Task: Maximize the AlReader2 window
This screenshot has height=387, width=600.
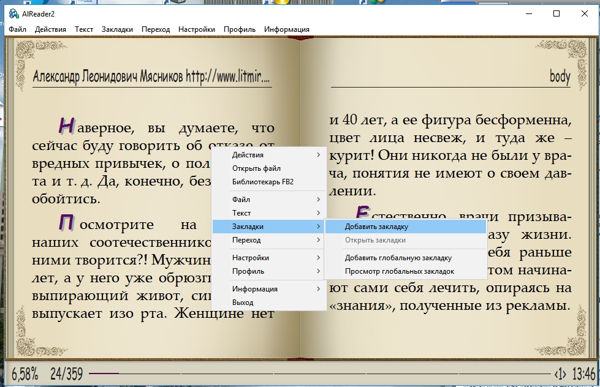Action: tap(556, 14)
